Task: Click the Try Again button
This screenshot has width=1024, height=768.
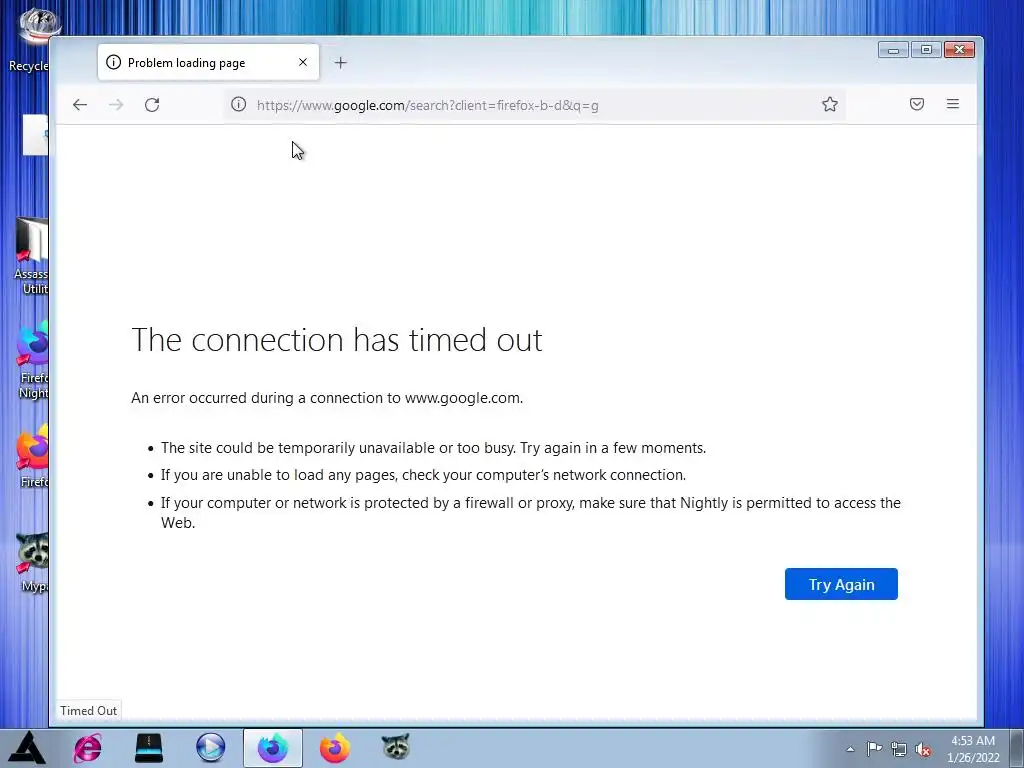Action: tap(841, 584)
